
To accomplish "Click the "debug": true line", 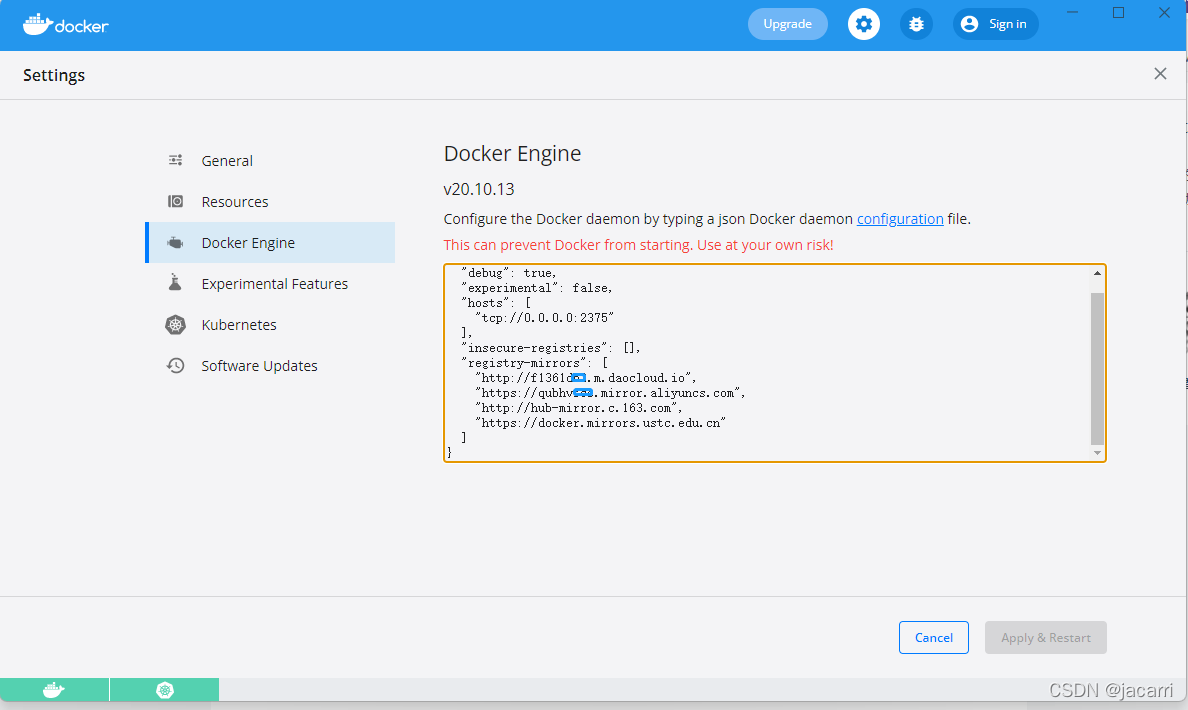I will pos(508,273).
